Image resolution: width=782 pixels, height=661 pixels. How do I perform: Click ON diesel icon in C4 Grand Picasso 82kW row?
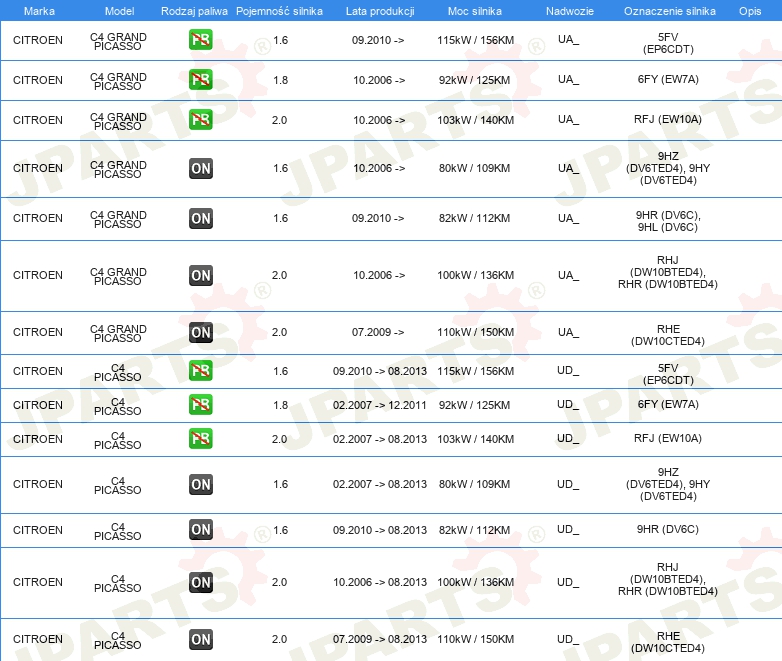tap(200, 219)
